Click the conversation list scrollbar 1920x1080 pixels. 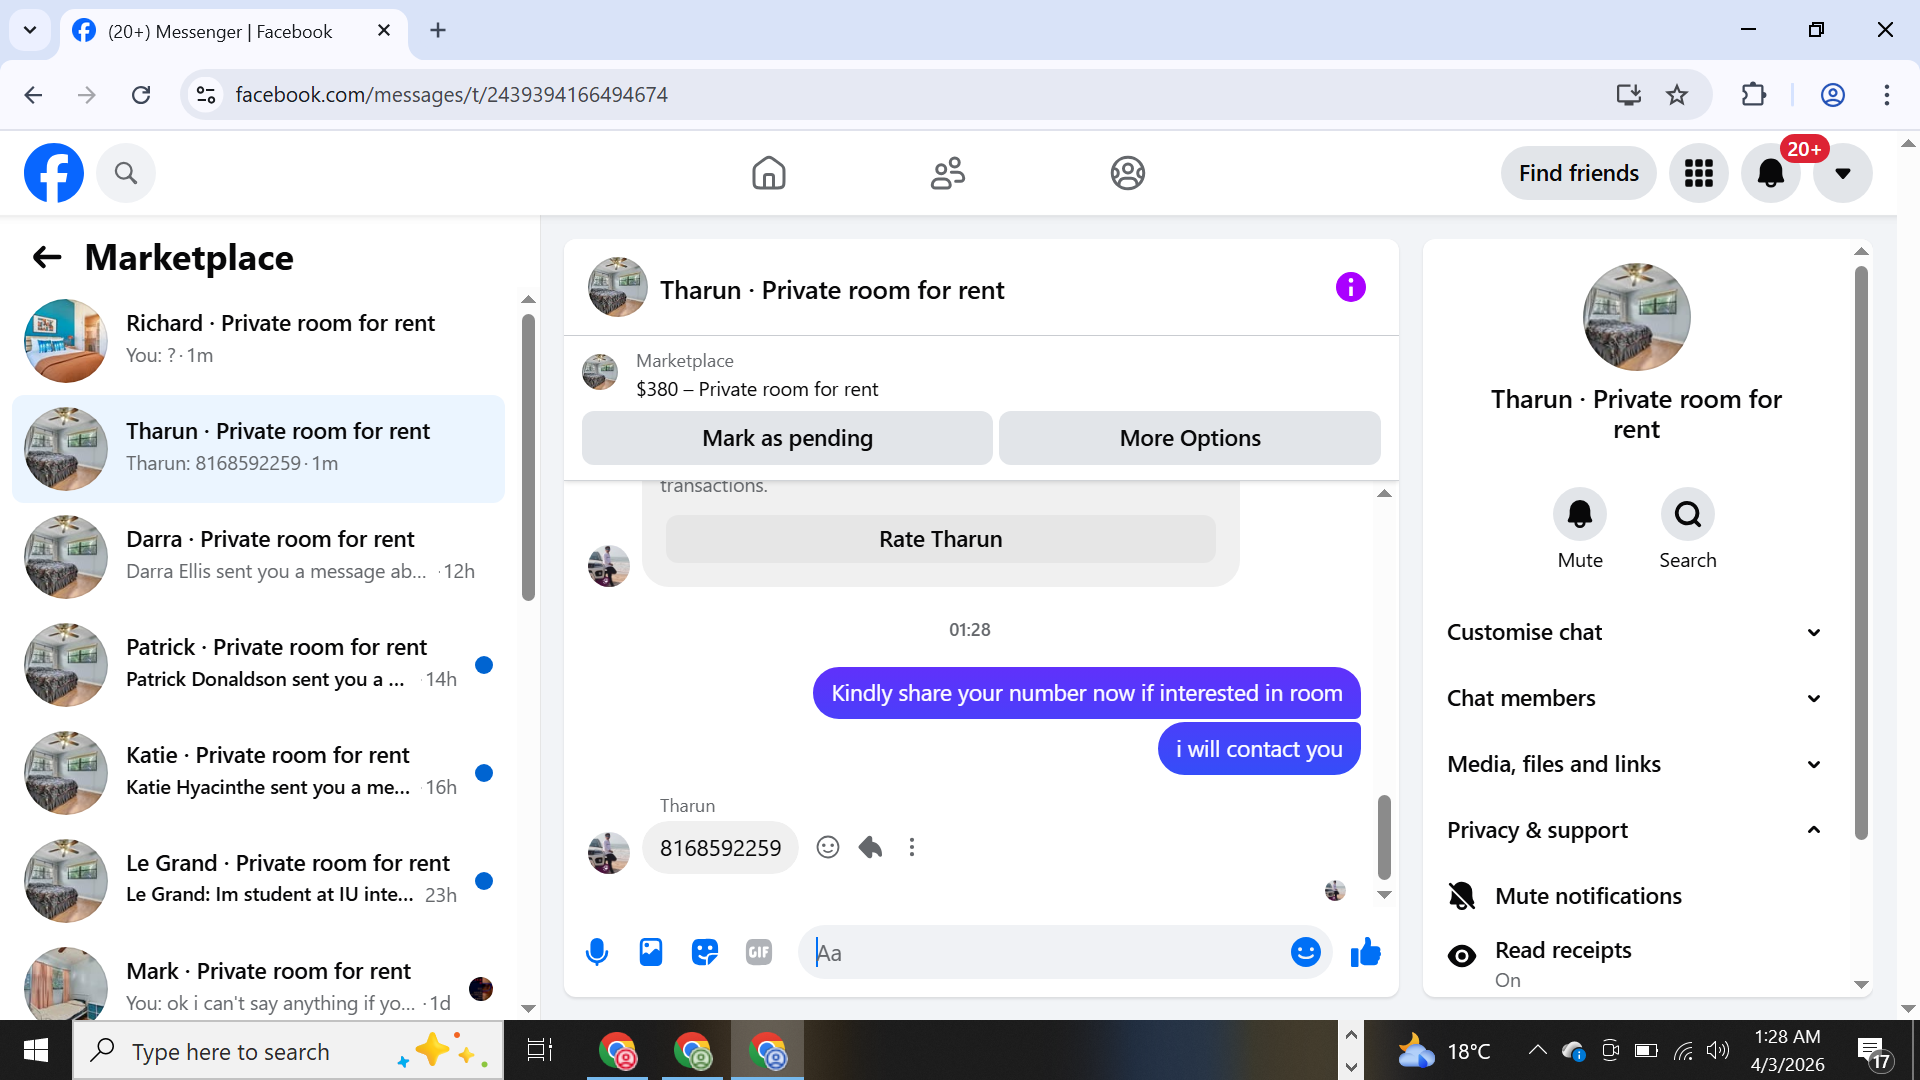coord(528,458)
